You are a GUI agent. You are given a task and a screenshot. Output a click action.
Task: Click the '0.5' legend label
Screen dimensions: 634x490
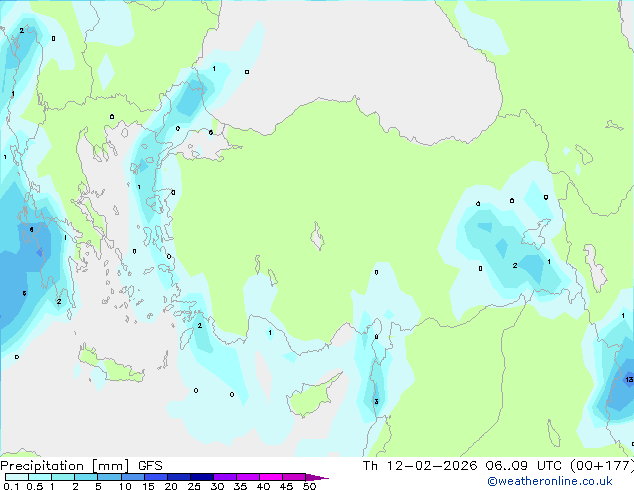pyautogui.click(x=35, y=486)
